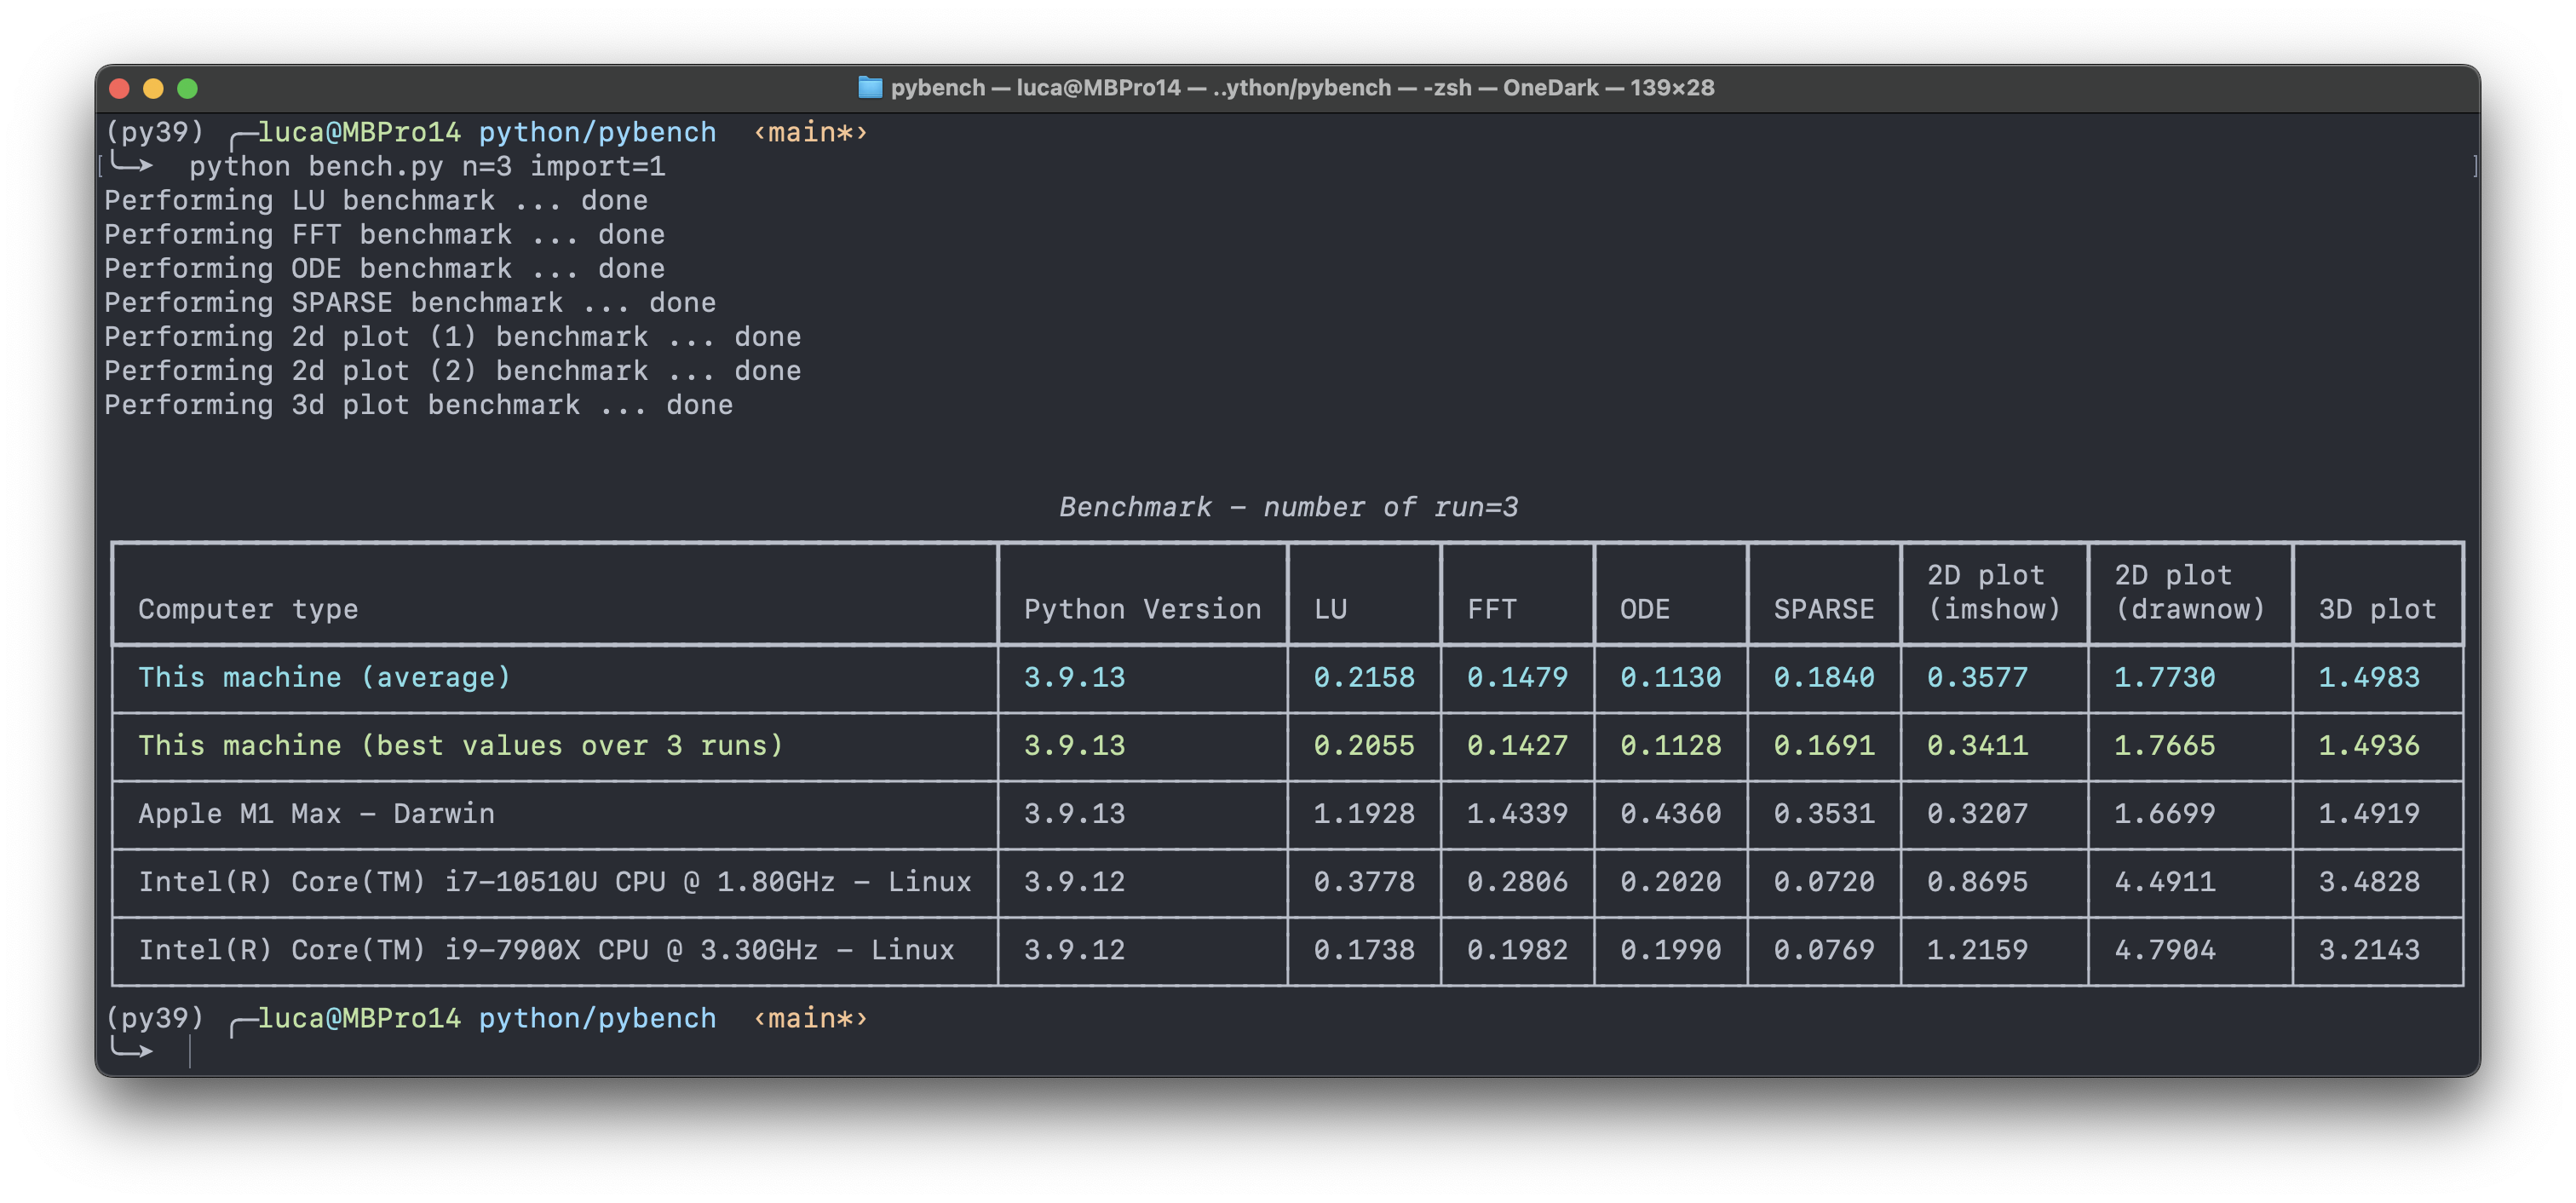Click 'Performing LU benchmark ... done' line
The width and height of the screenshot is (2576, 1203).
(376, 200)
